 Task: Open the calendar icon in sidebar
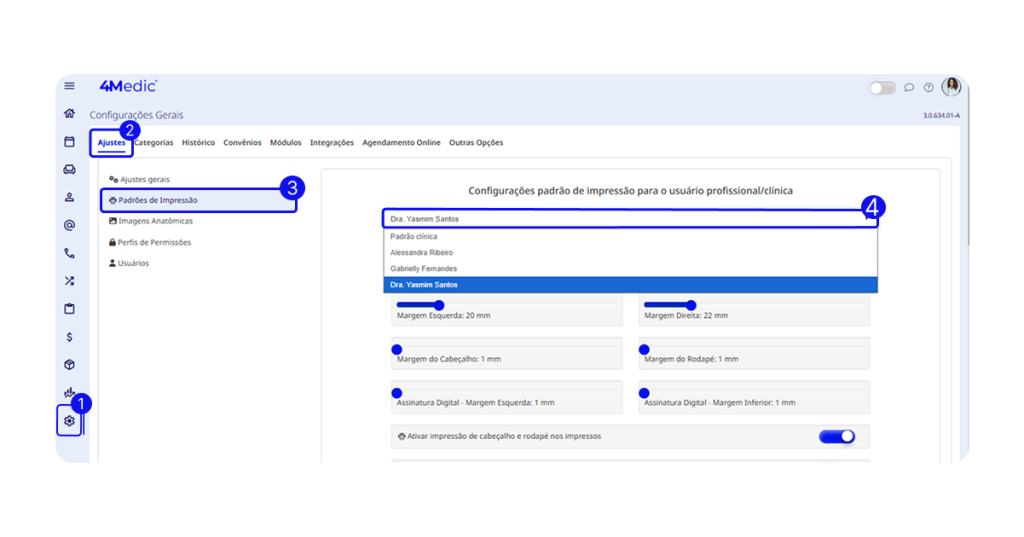click(69, 142)
